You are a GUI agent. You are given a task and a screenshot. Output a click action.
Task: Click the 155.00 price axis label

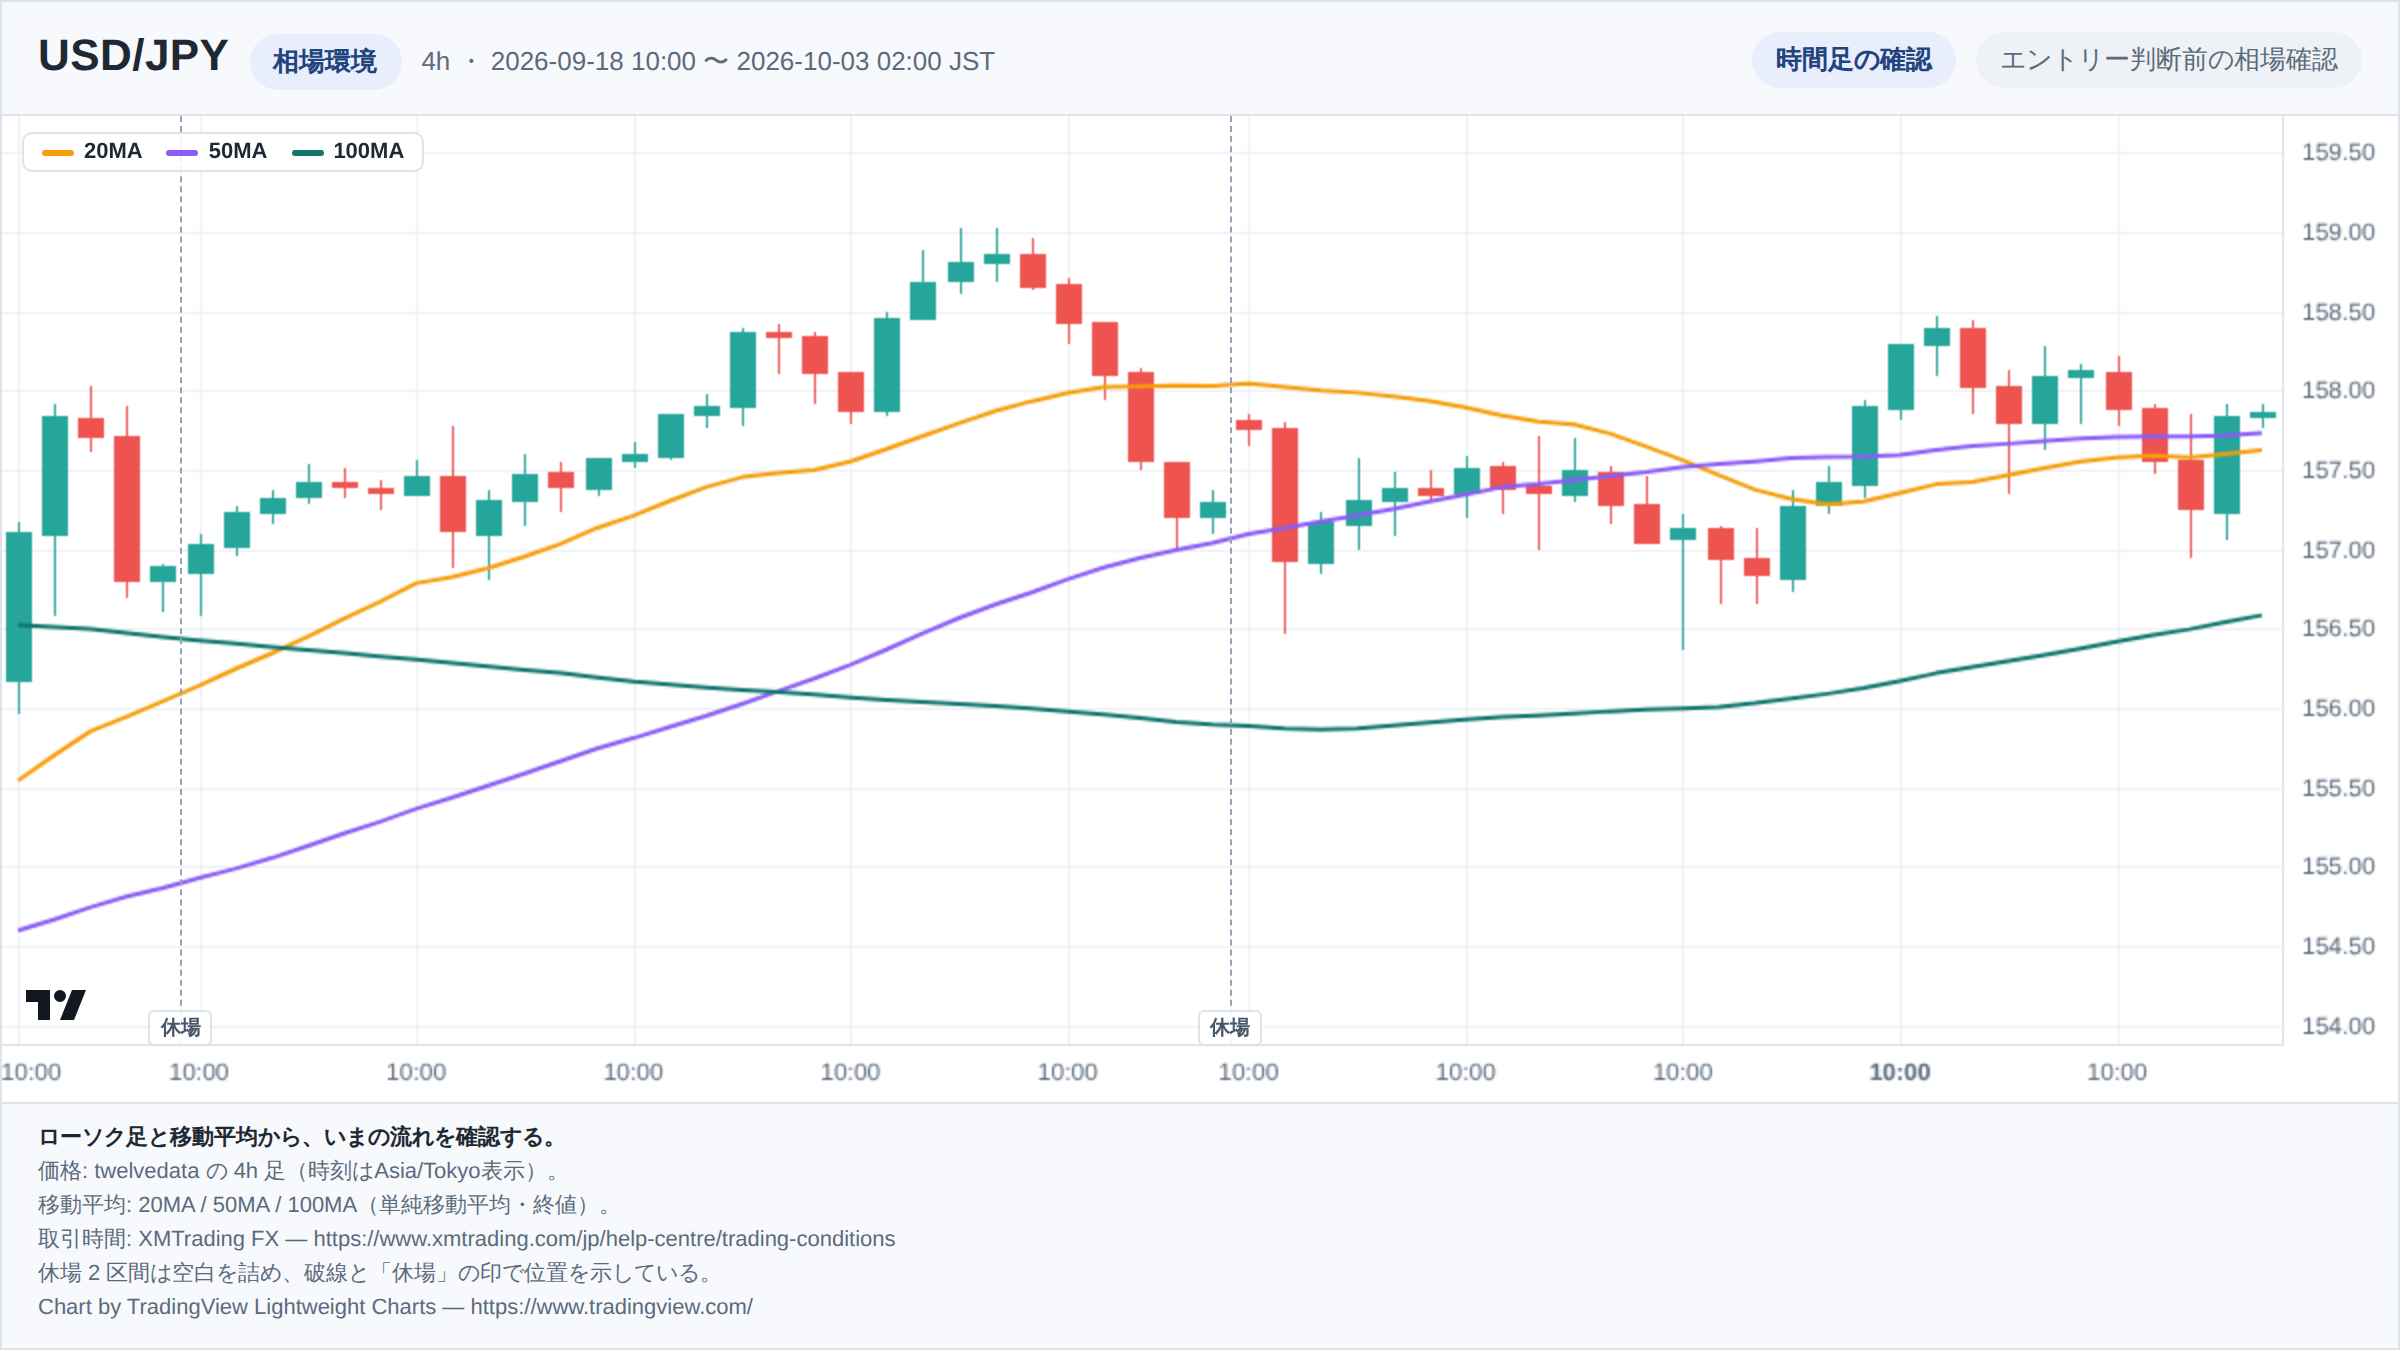(2338, 866)
